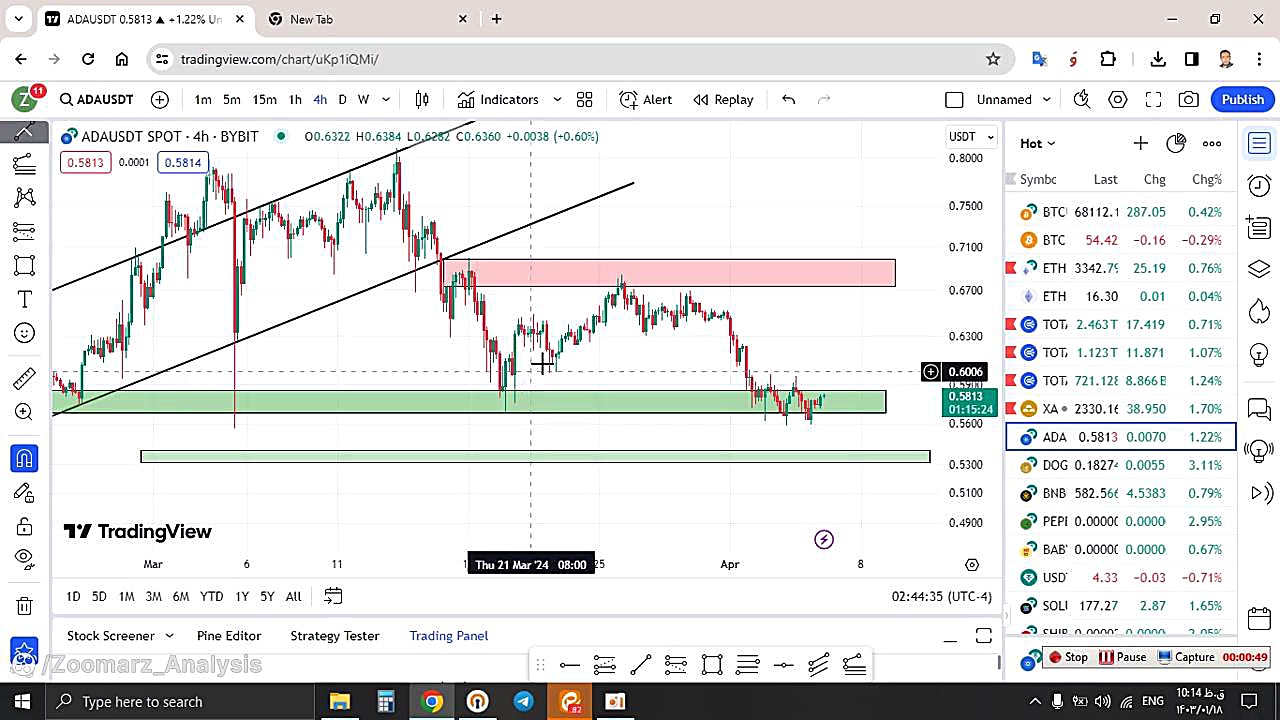Add symbol to compare plus icon
The width and height of the screenshot is (1280, 720).
point(160,99)
